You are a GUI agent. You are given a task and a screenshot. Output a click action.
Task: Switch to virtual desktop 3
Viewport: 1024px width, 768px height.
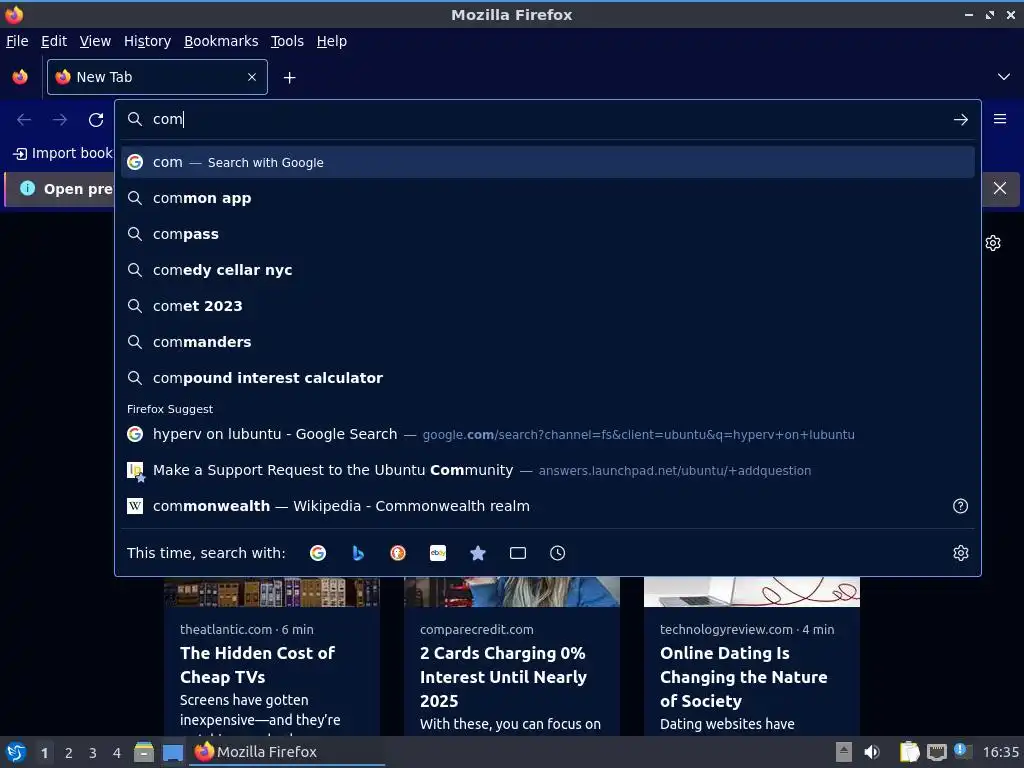(93, 753)
